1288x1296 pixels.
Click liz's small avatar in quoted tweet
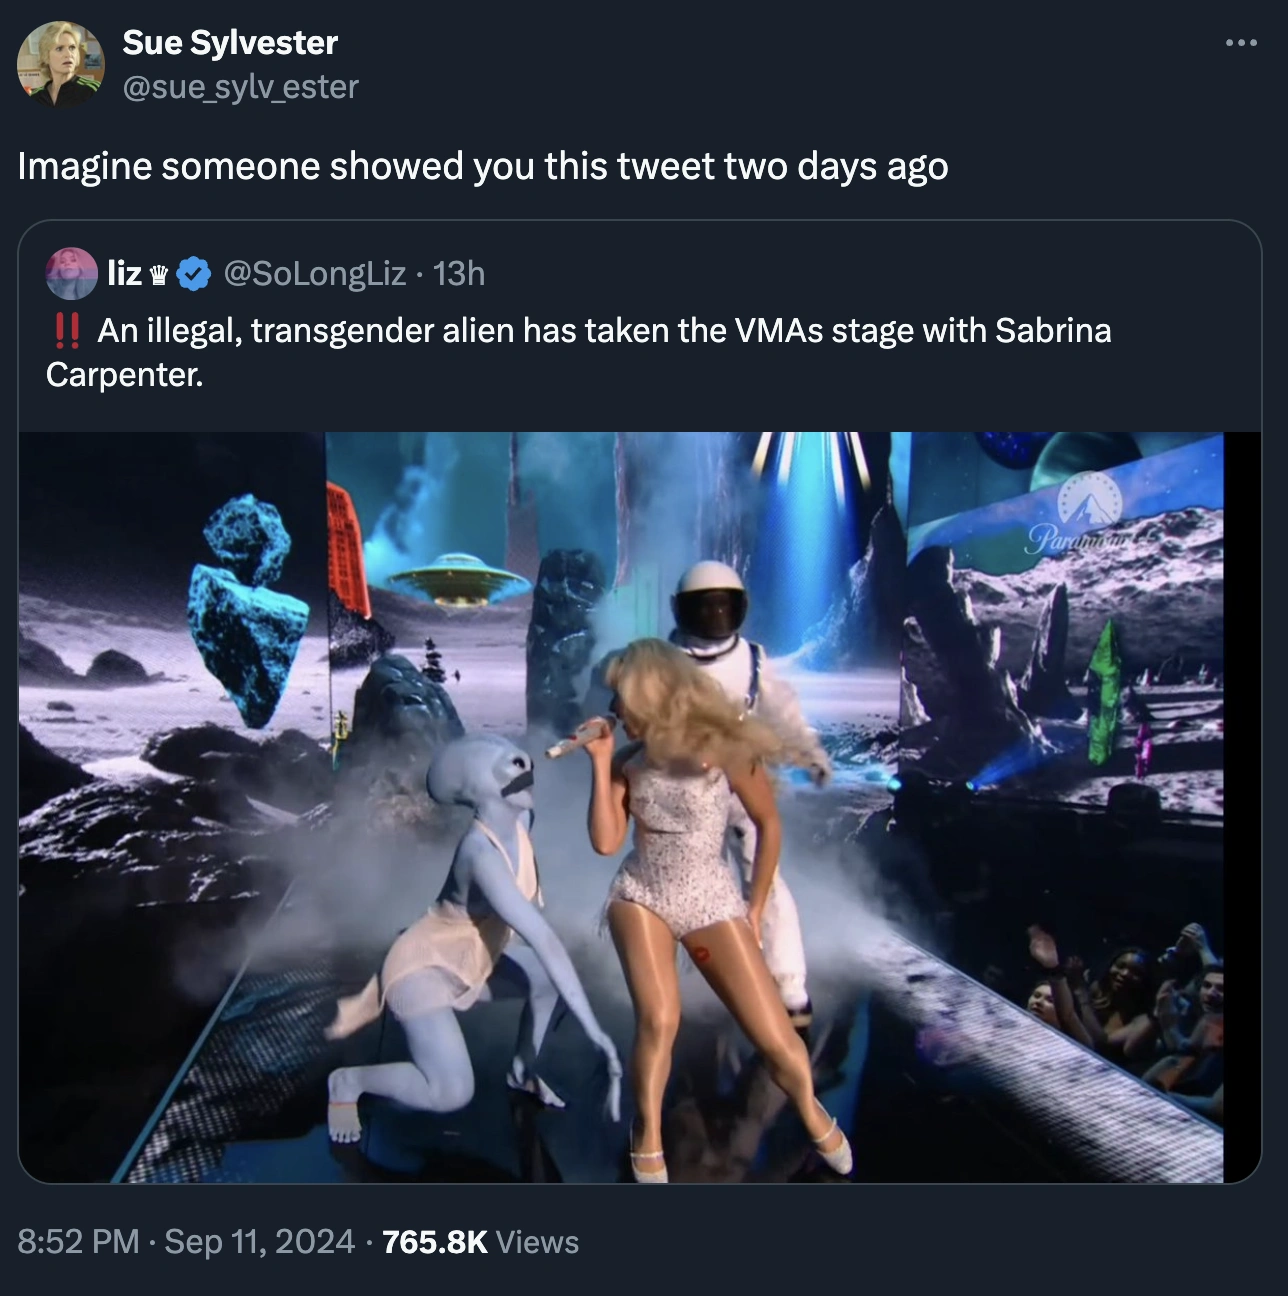(71, 273)
